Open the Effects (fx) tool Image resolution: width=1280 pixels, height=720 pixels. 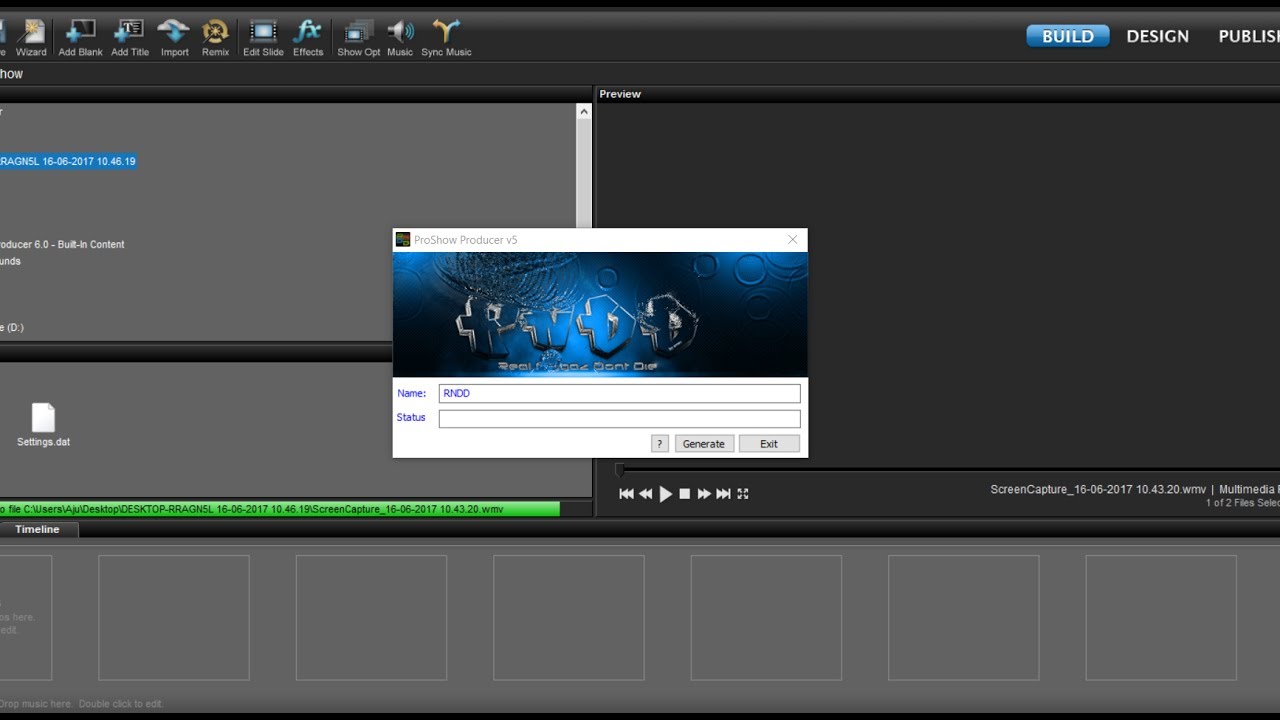(x=308, y=38)
